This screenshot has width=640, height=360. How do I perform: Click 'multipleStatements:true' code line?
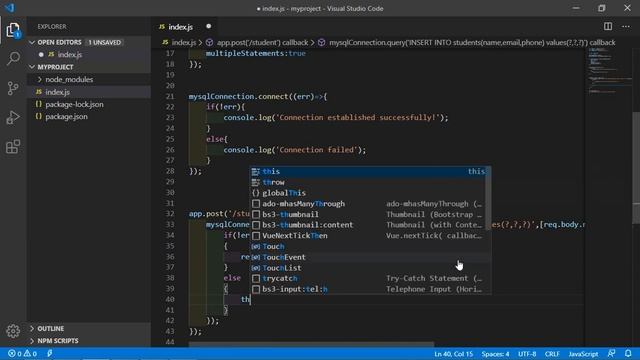(x=256, y=53)
